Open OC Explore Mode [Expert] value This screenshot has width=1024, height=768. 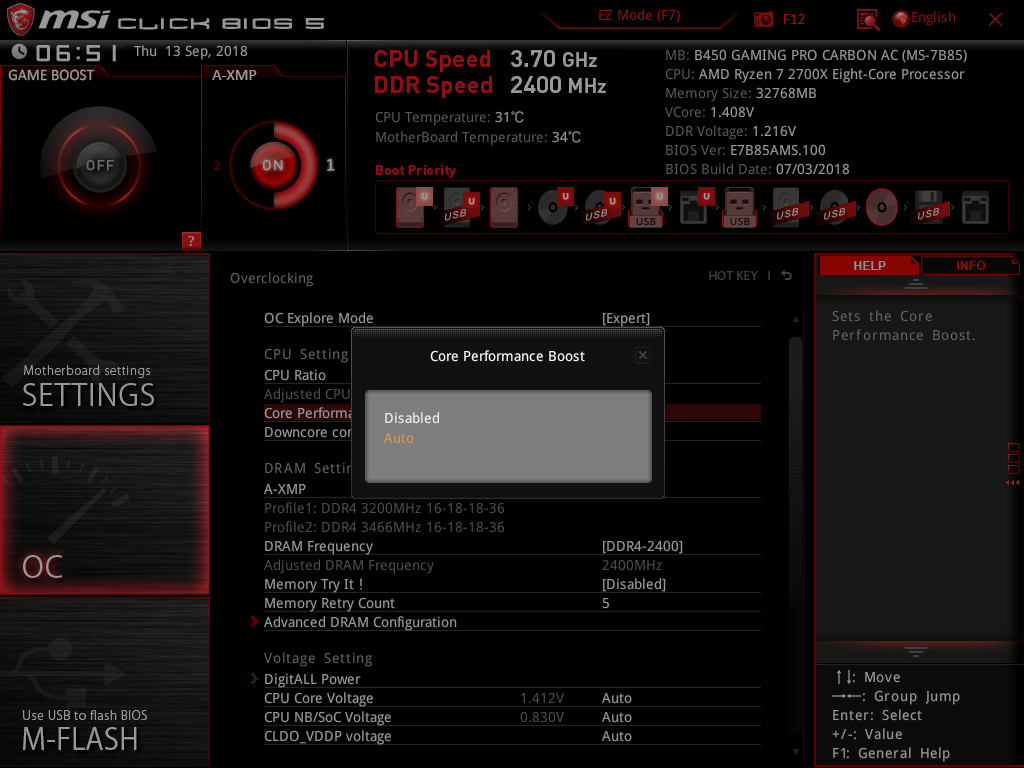tap(626, 318)
